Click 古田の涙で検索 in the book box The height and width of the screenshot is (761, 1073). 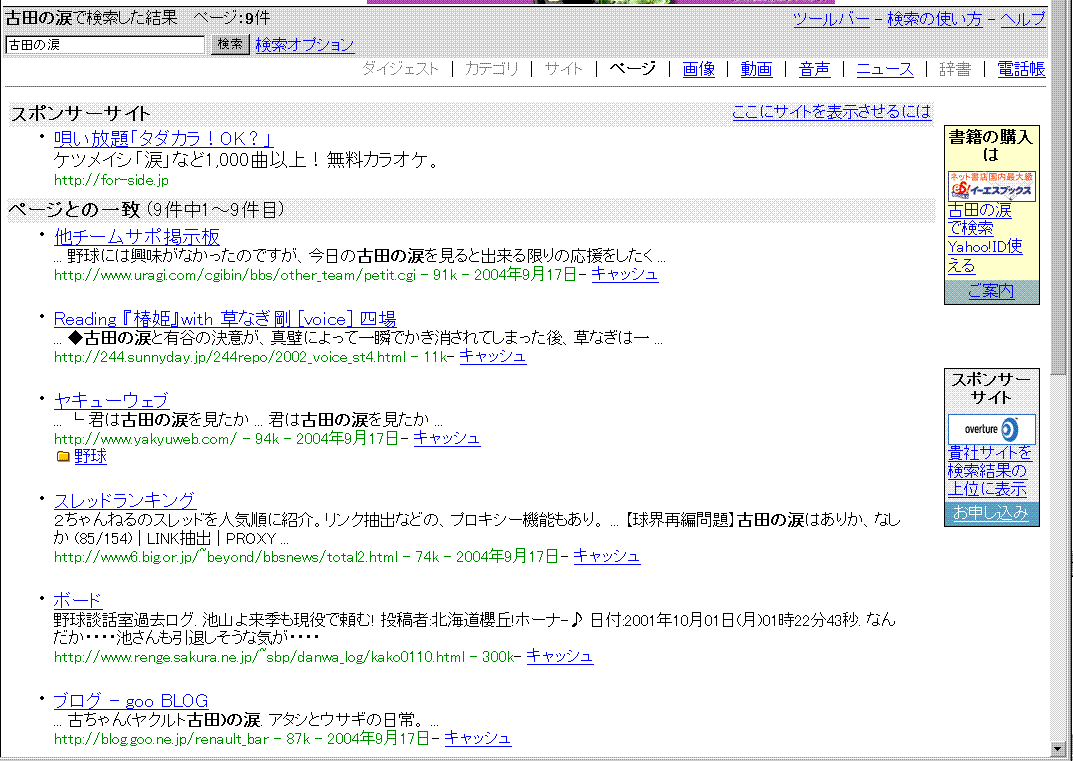(x=979, y=219)
